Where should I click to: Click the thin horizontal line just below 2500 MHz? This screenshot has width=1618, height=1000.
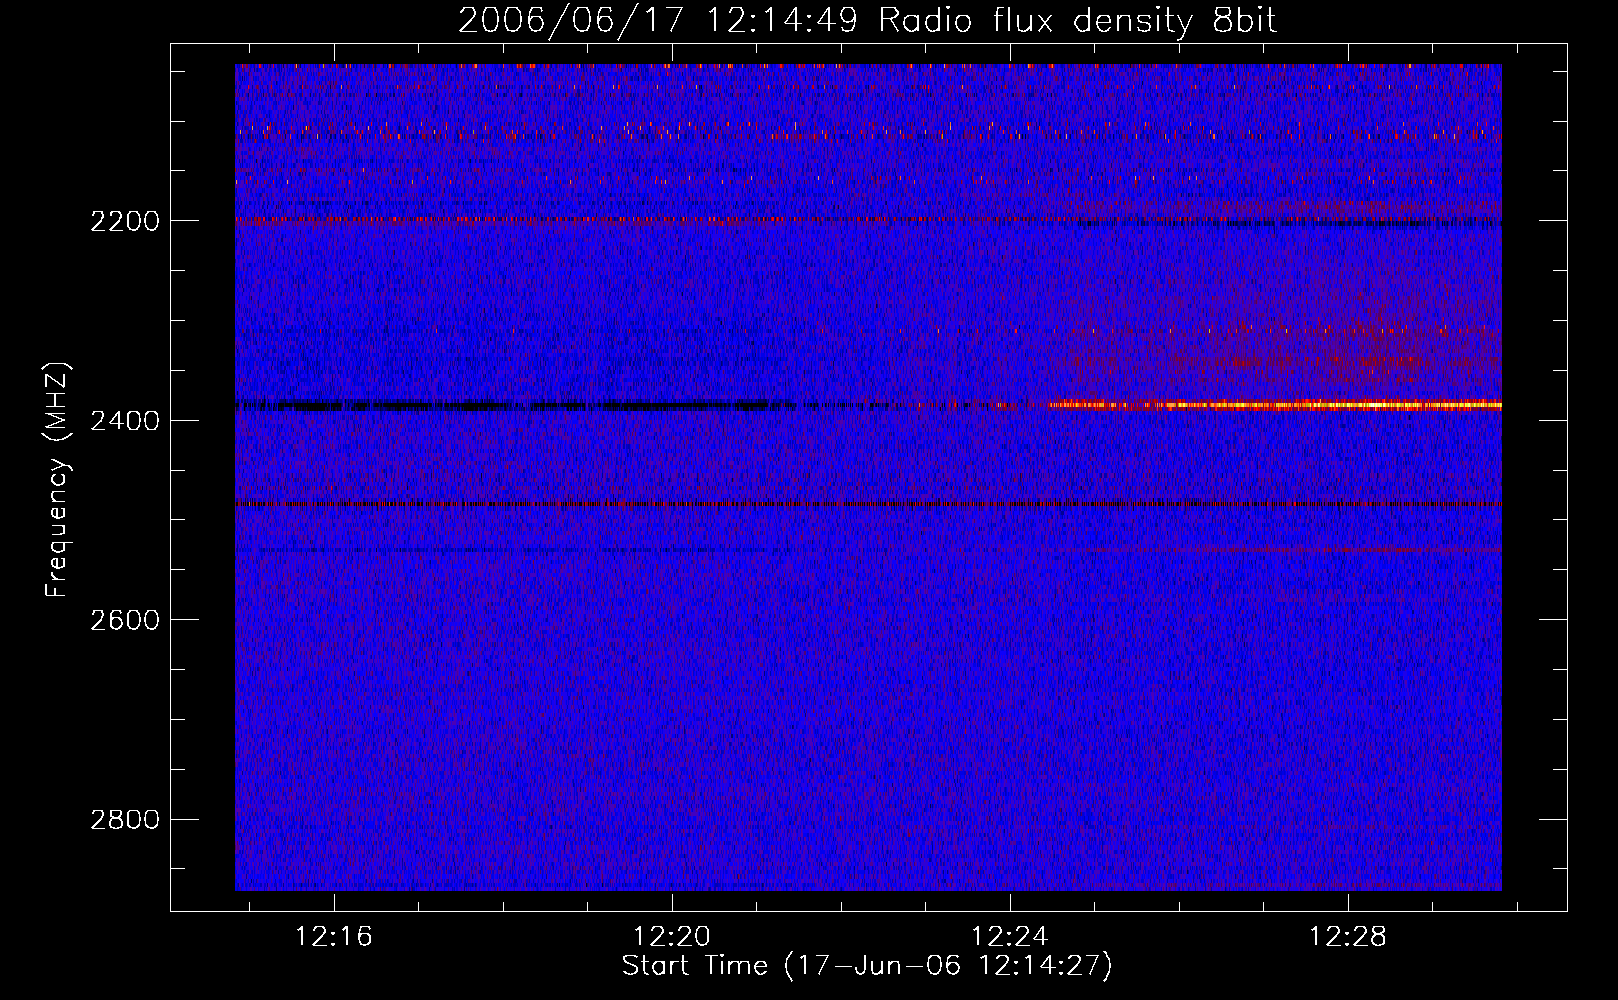(x=868, y=504)
